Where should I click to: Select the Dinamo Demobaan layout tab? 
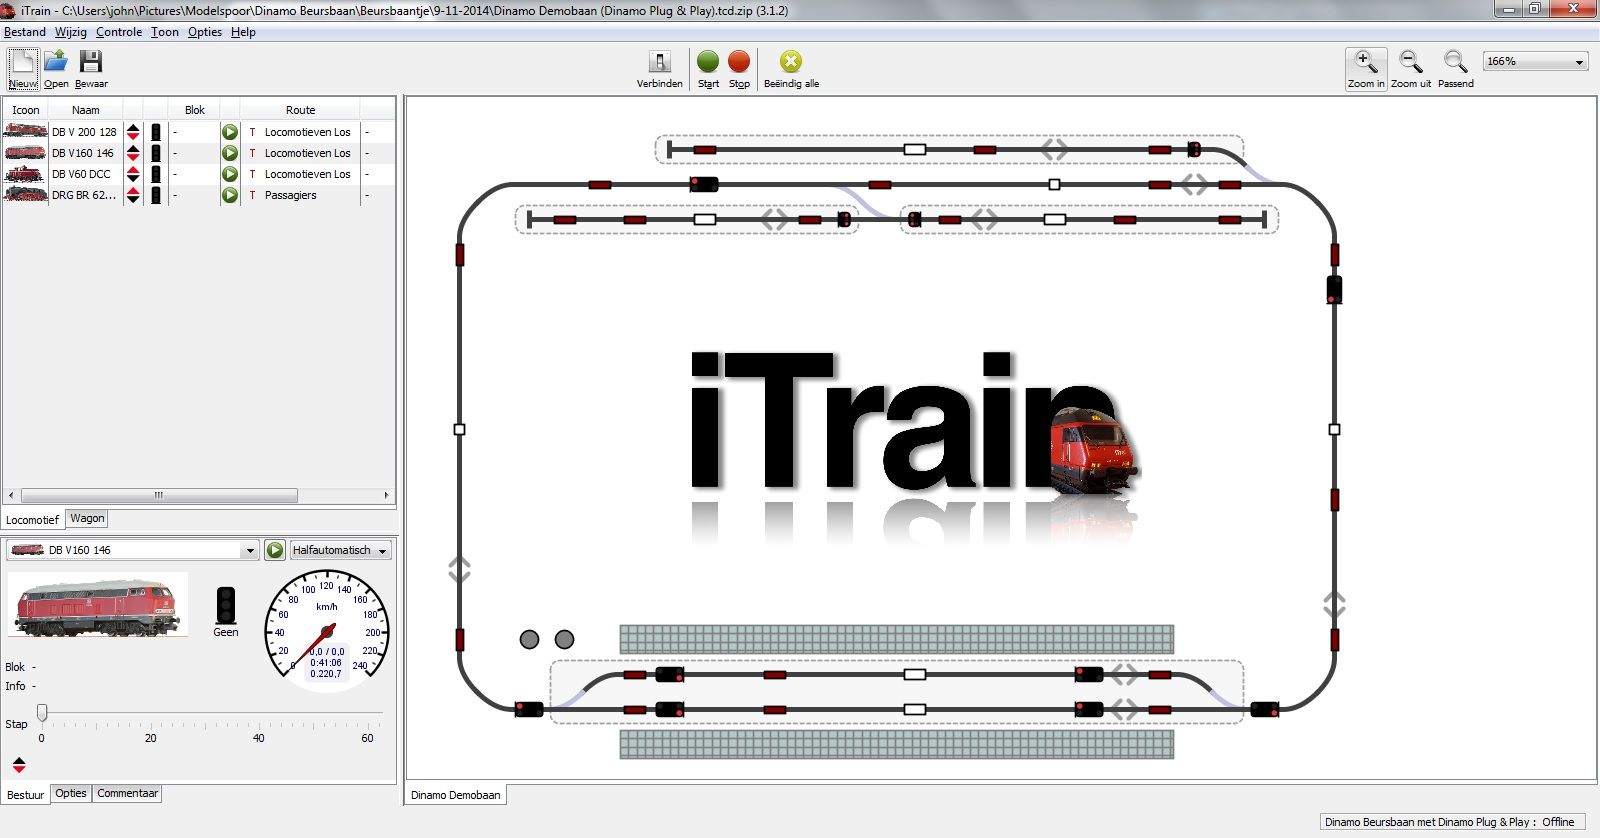[456, 795]
